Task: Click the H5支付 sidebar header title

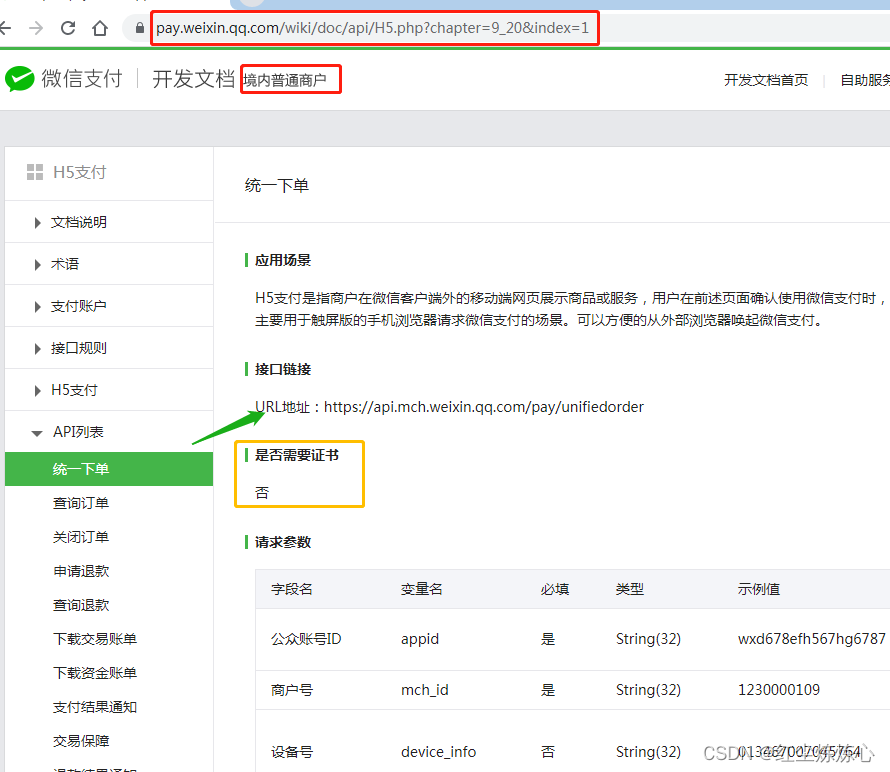Action: [79, 172]
